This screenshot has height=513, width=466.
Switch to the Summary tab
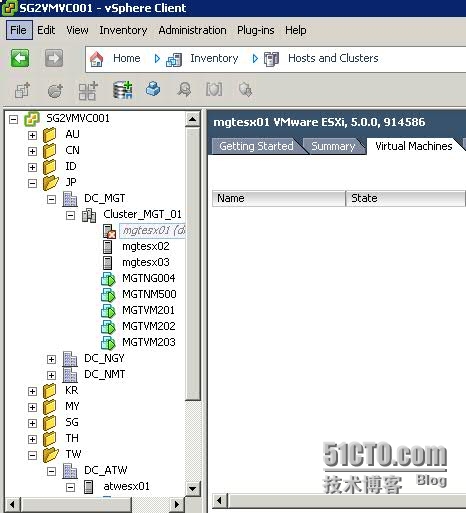[333, 146]
